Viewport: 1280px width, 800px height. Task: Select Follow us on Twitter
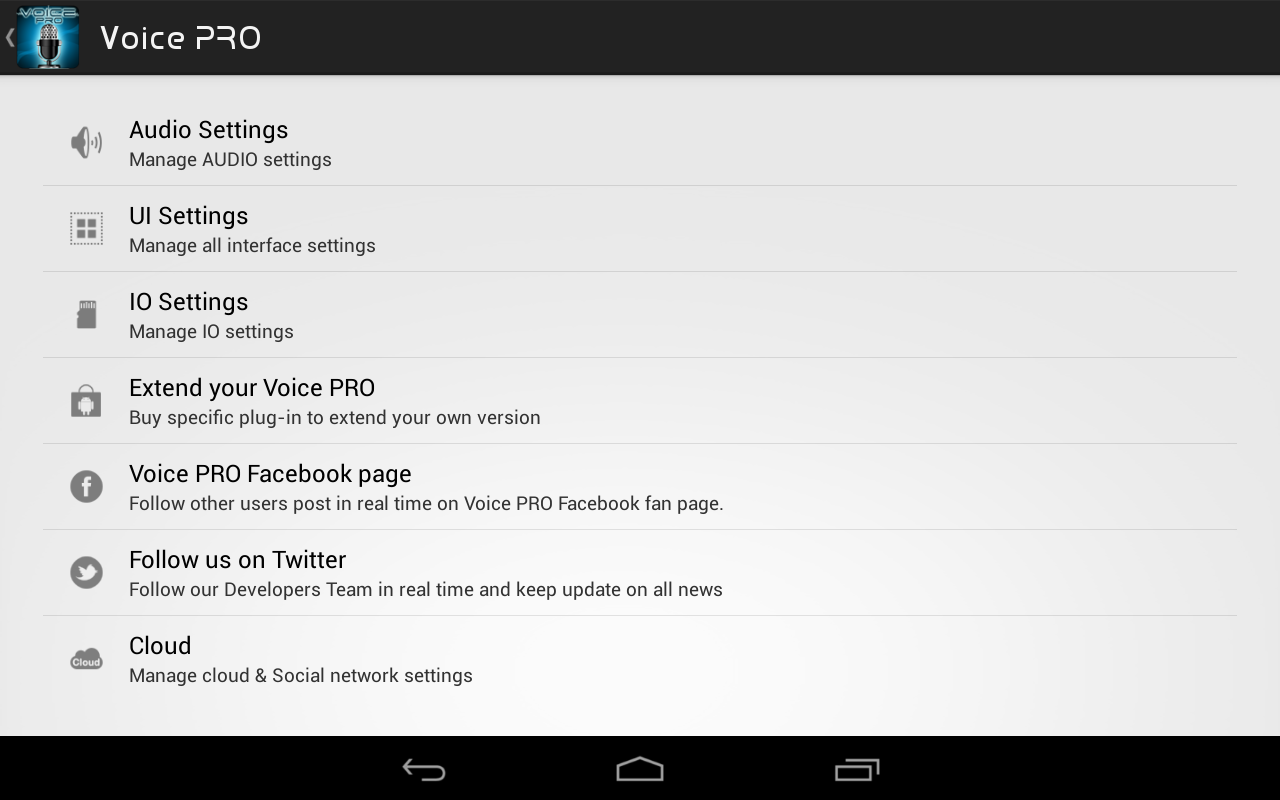[640, 573]
